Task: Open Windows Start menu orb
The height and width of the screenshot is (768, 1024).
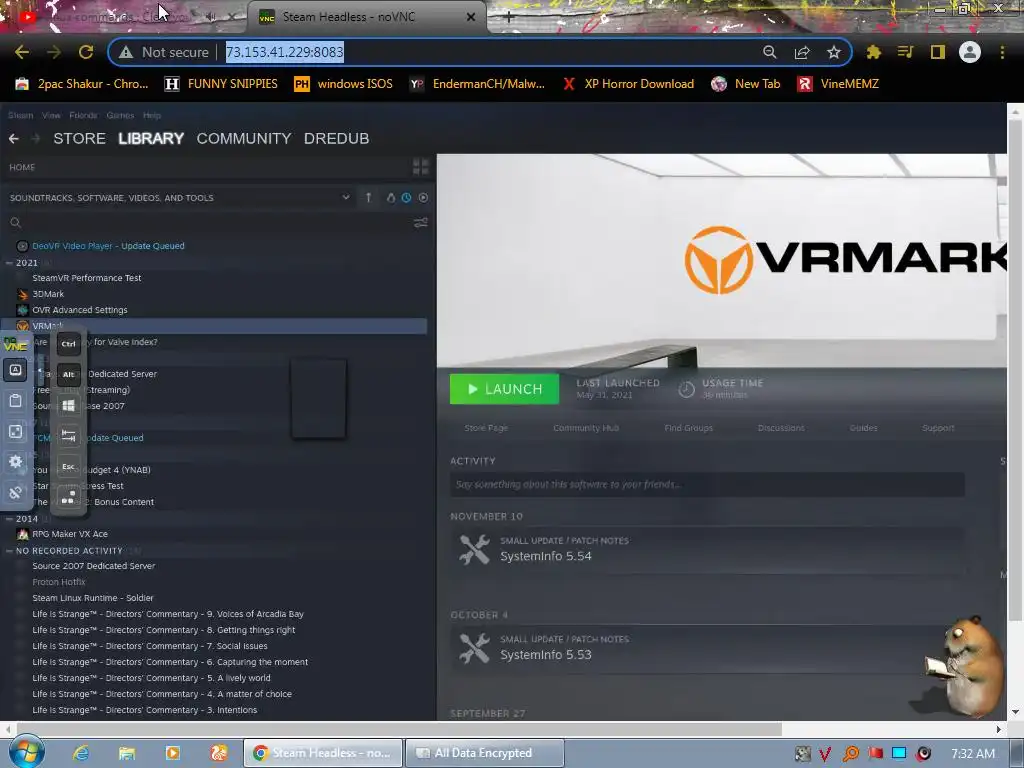Action: pyautogui.click(x=25, y=752)
